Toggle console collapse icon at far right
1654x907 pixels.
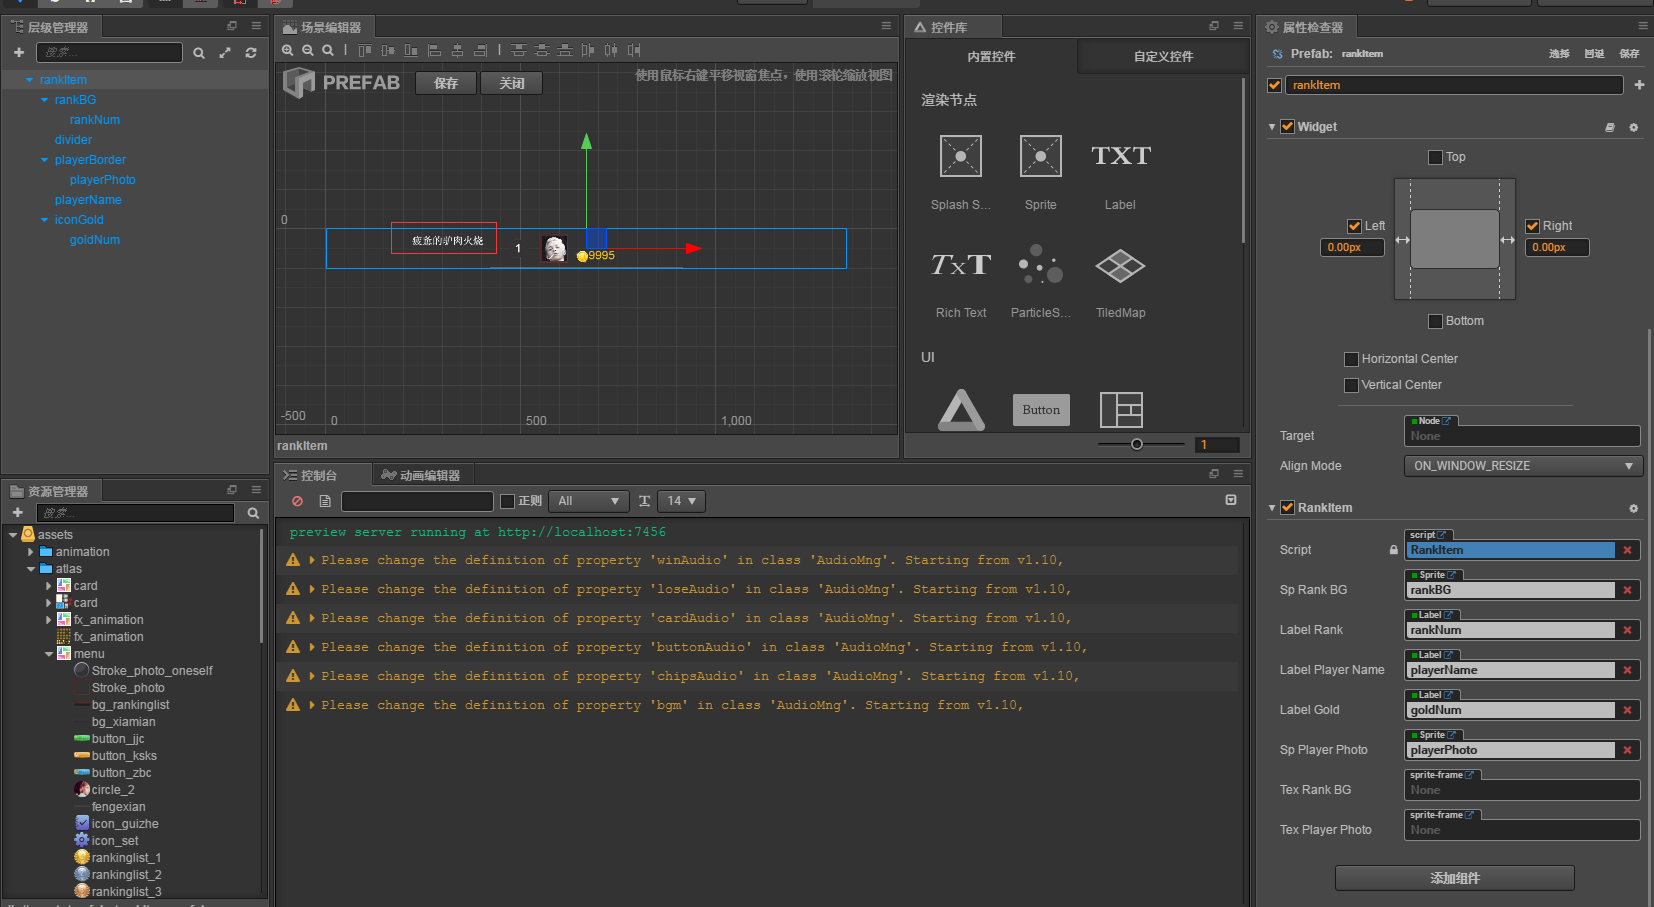point(1231,500)
